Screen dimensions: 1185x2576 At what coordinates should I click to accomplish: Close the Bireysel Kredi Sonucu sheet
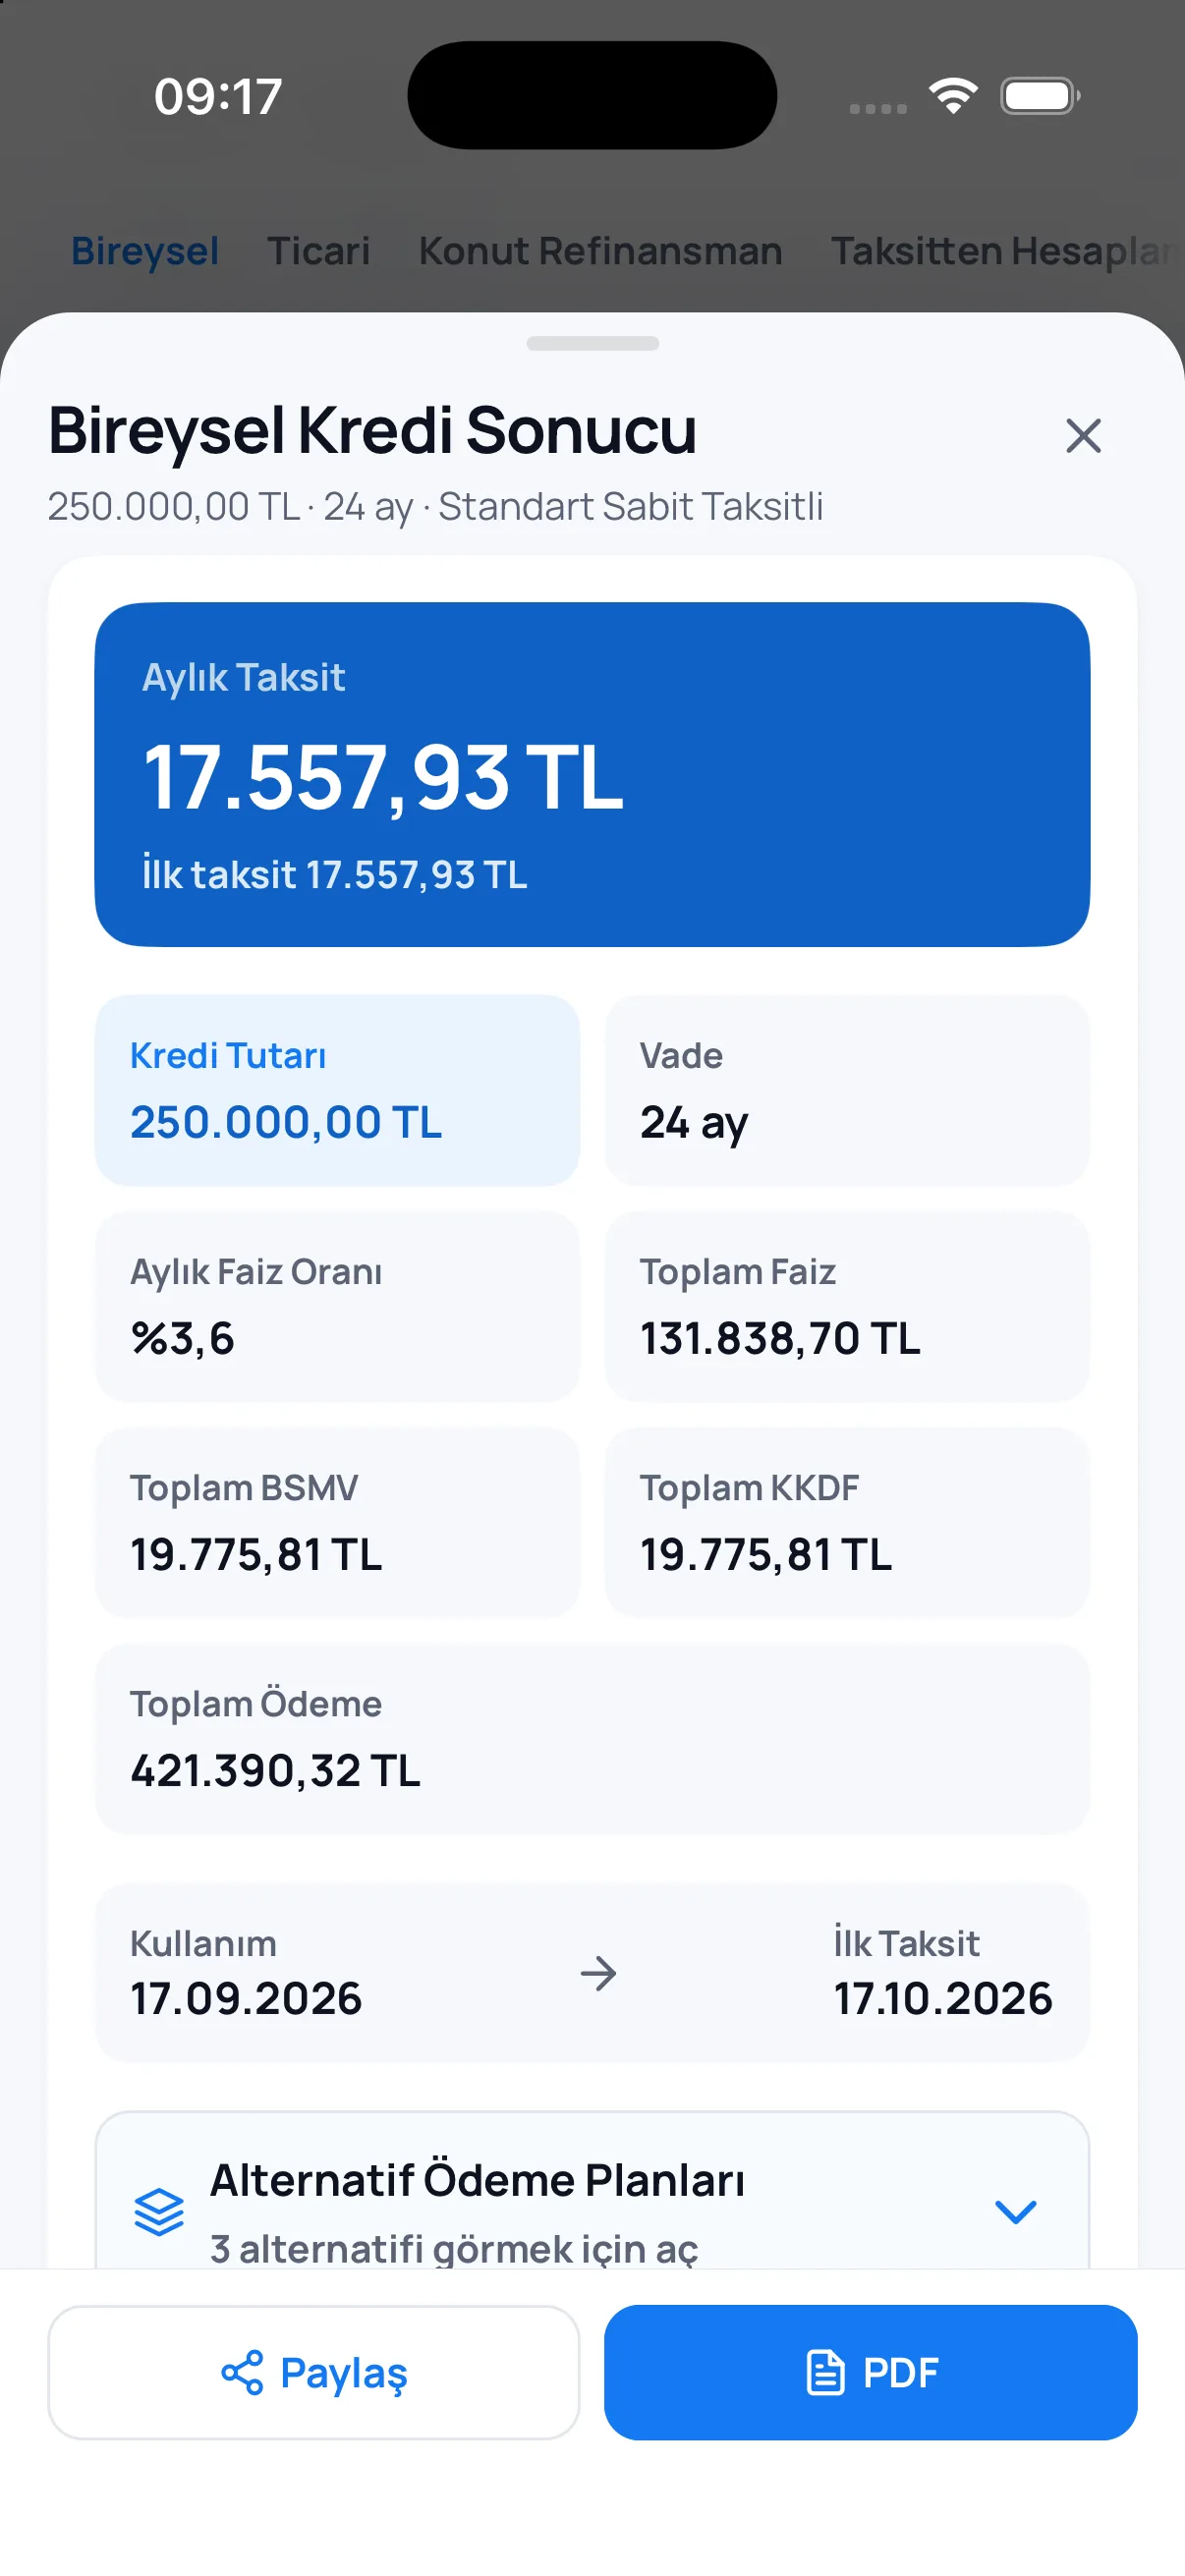1083,436
